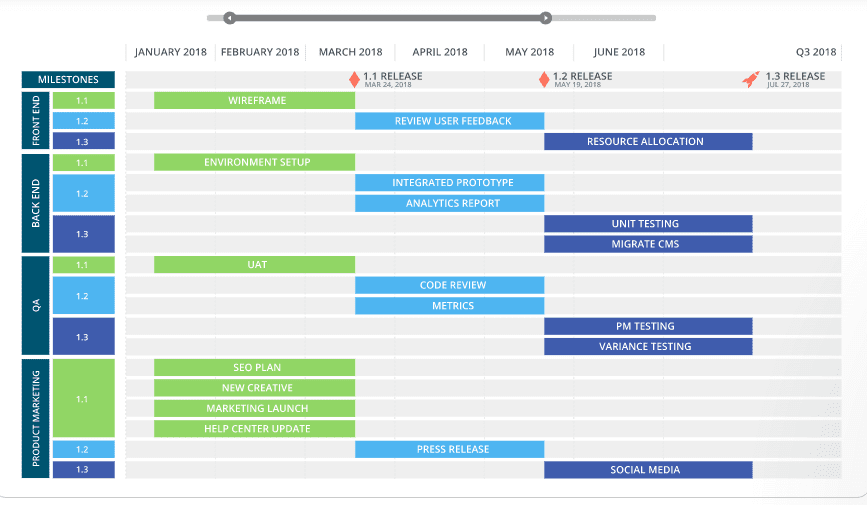Select the Wireframe task bar
The height and width of the screenshot is (505, 867).
[x=254, y=101]
